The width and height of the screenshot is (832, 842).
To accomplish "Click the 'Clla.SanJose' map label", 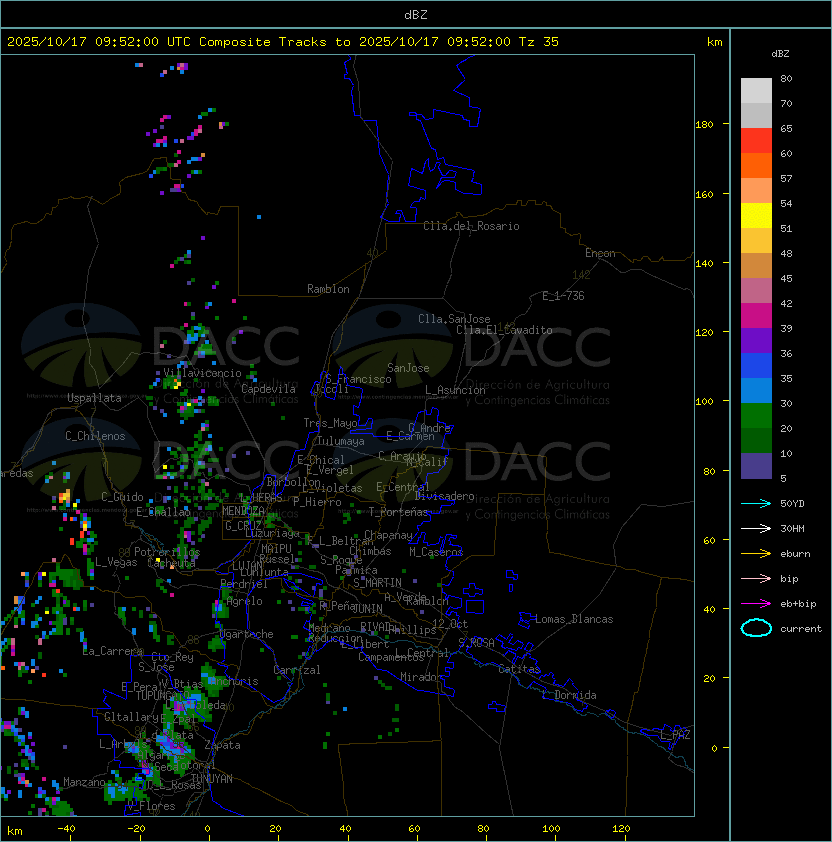I will pyautogui.click(x=454, y=319).
